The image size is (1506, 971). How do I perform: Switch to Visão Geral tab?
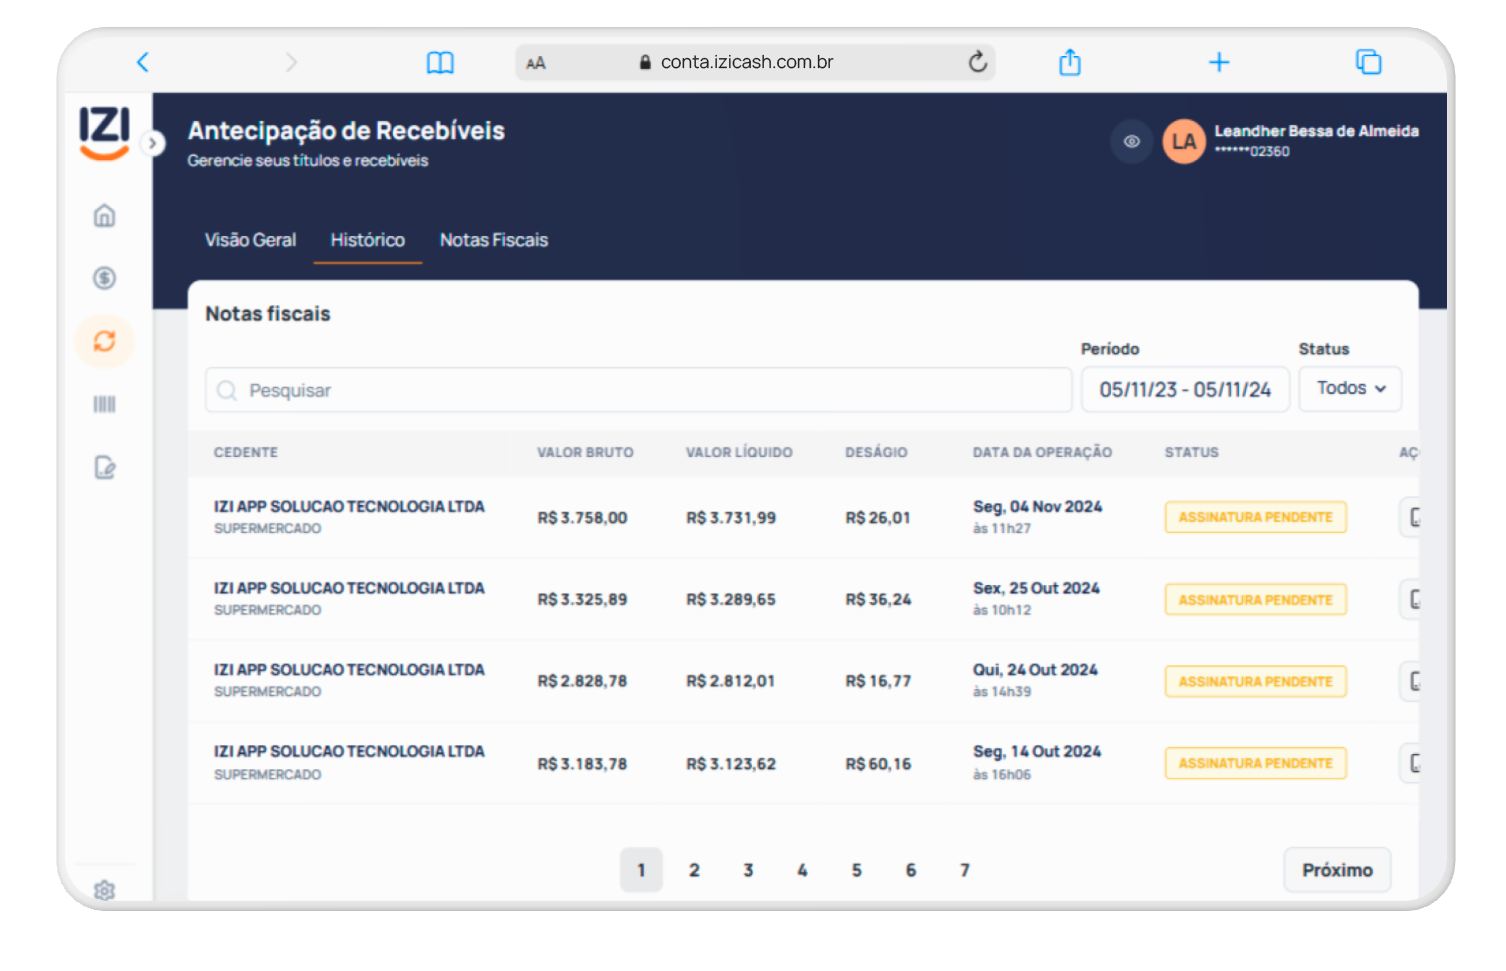[250, 240]
